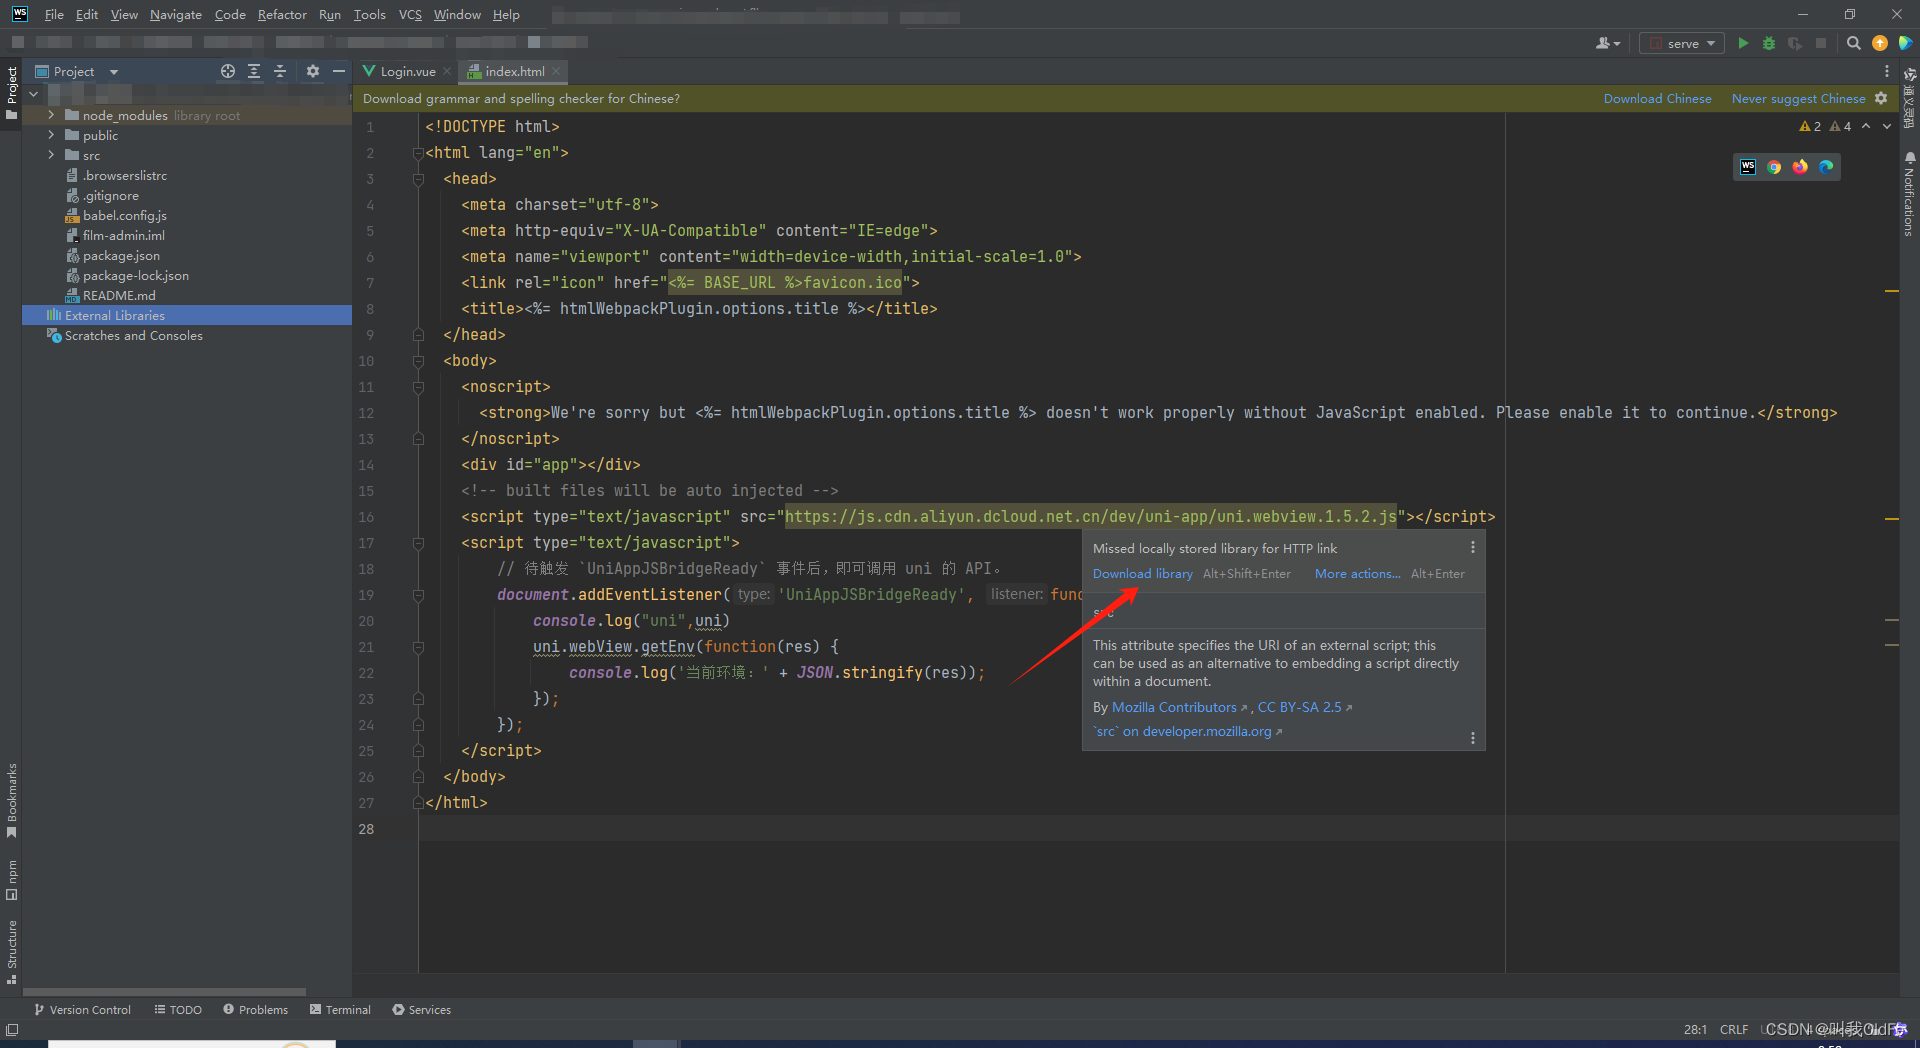Open preview in built-in WebStorm browser icon
The width and height of the screenshot is (1920, 1048).
pyautogui.click(x=1748, y=167)
